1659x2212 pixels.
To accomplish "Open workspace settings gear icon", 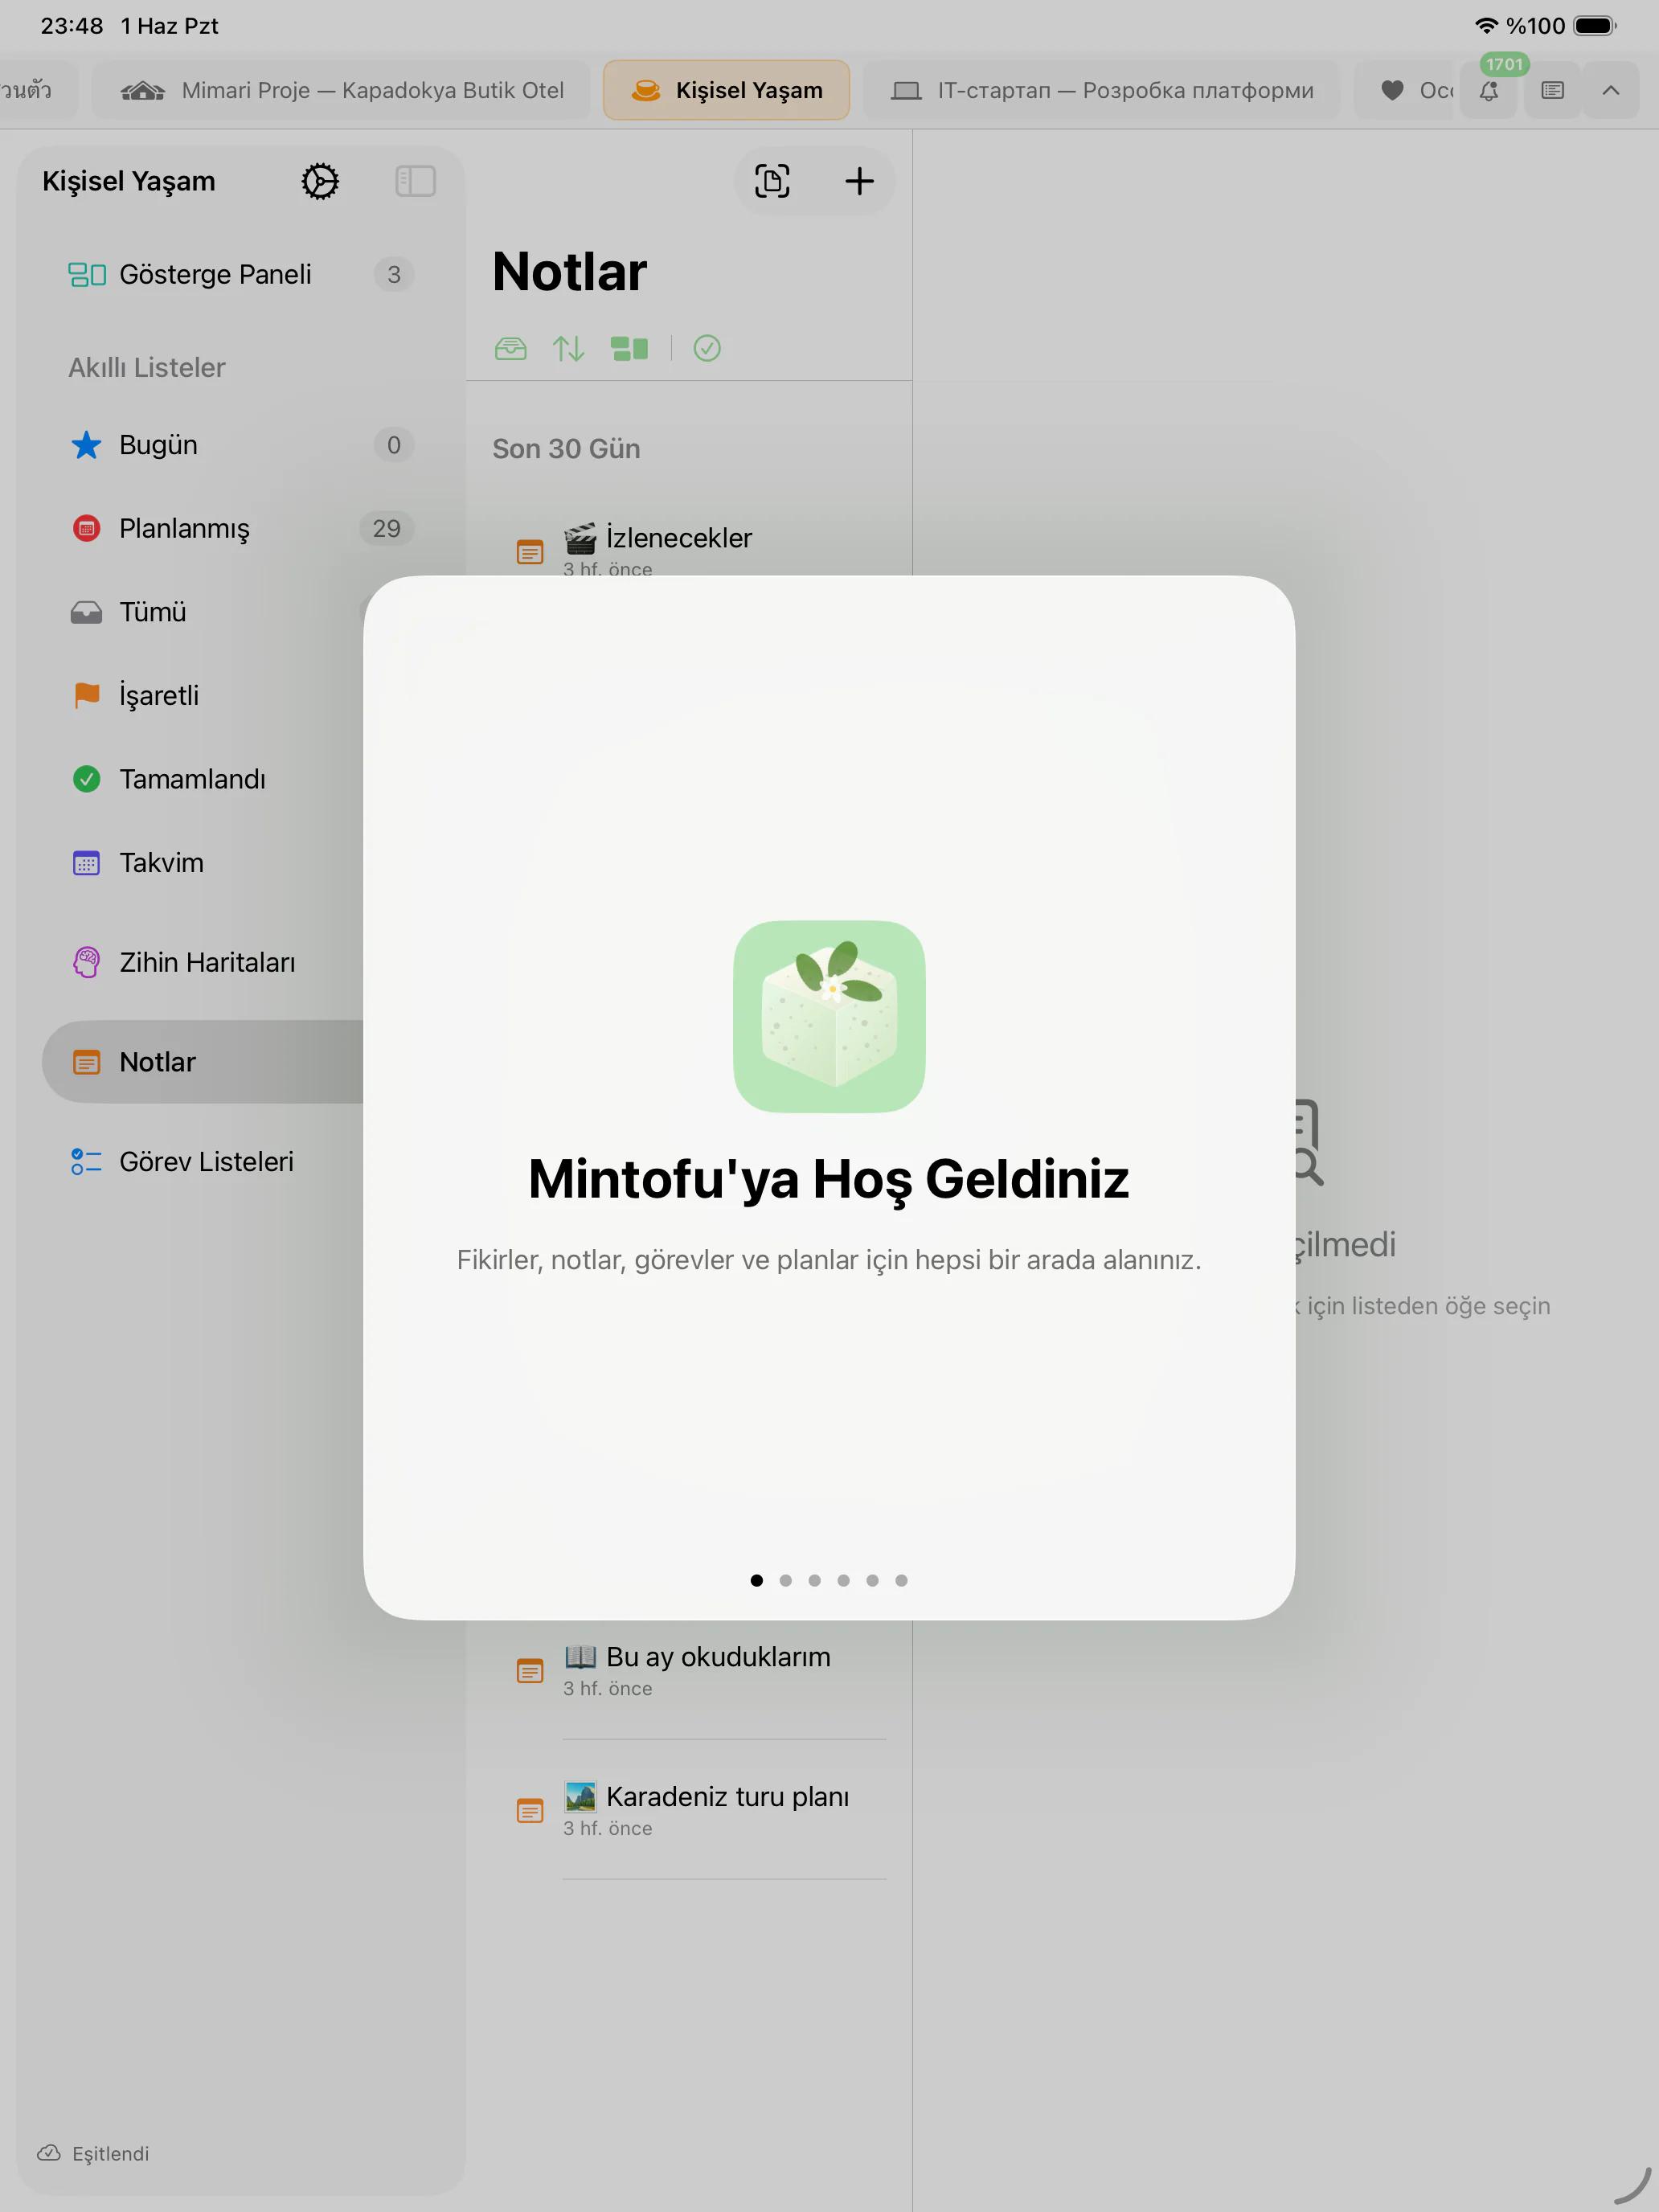I will coord(320,181).
